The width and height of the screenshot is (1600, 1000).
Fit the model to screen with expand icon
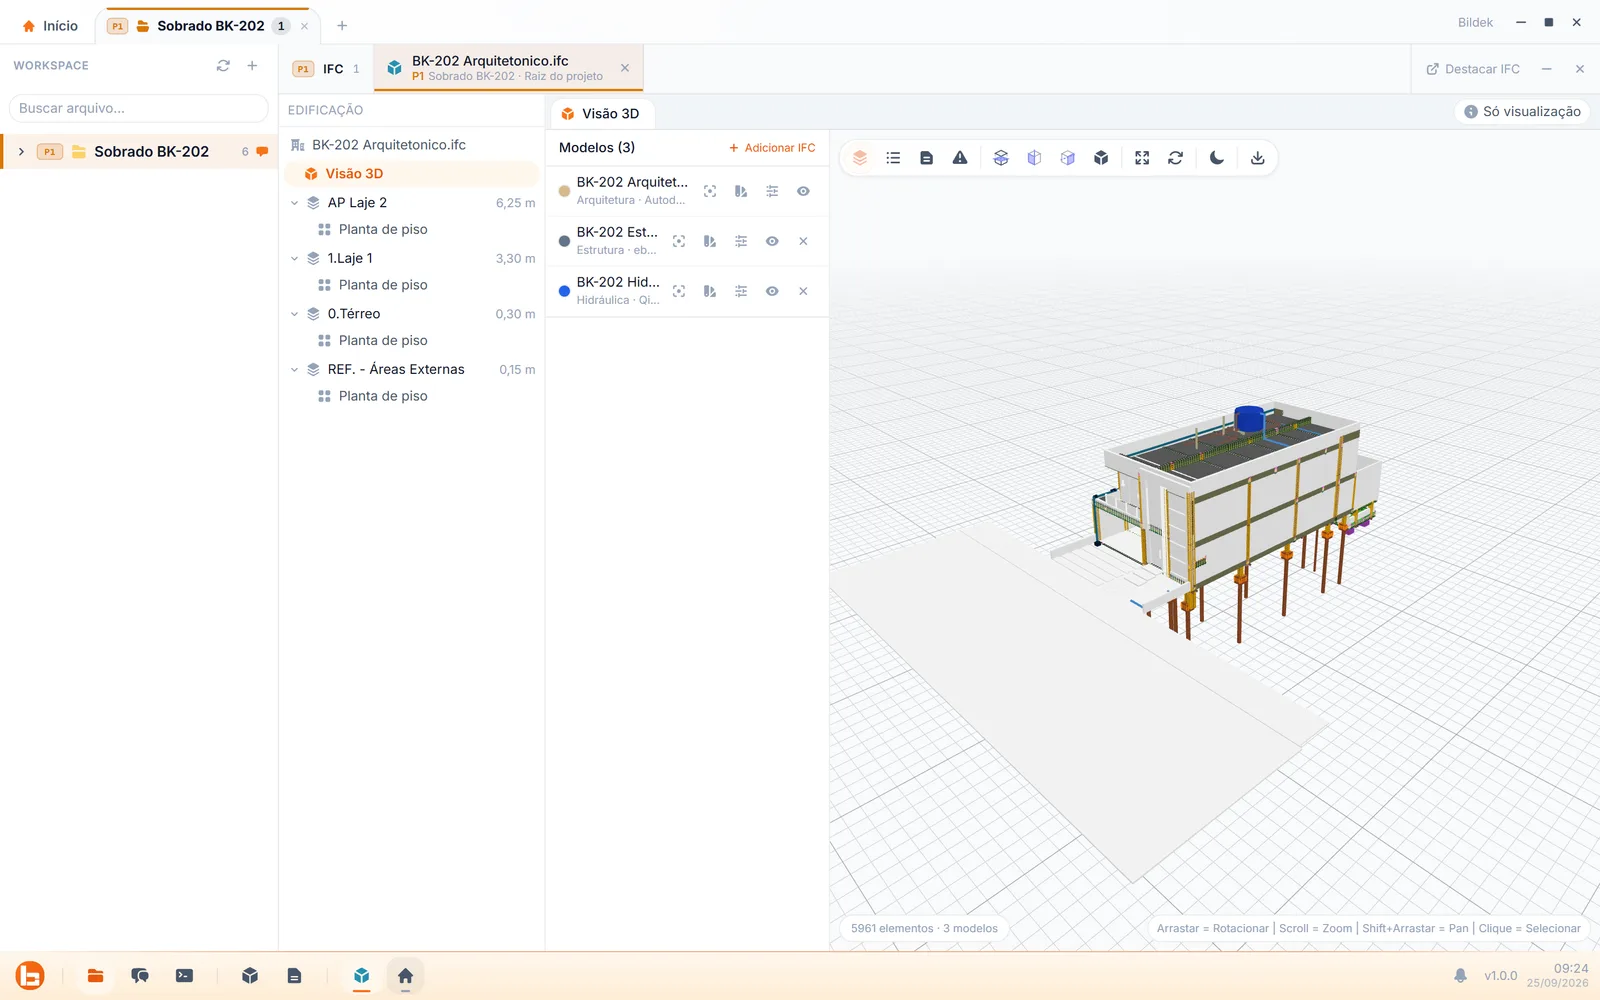click(x=1142, y=158)
